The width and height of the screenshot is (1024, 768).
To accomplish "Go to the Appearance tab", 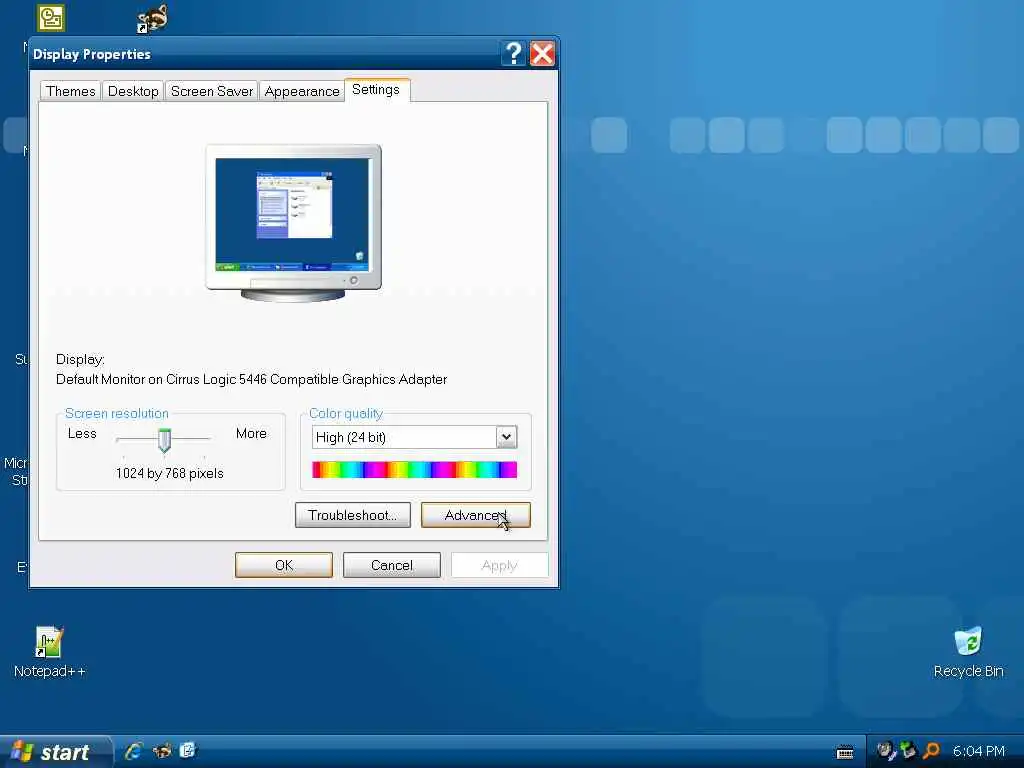I will pos(302,91).
